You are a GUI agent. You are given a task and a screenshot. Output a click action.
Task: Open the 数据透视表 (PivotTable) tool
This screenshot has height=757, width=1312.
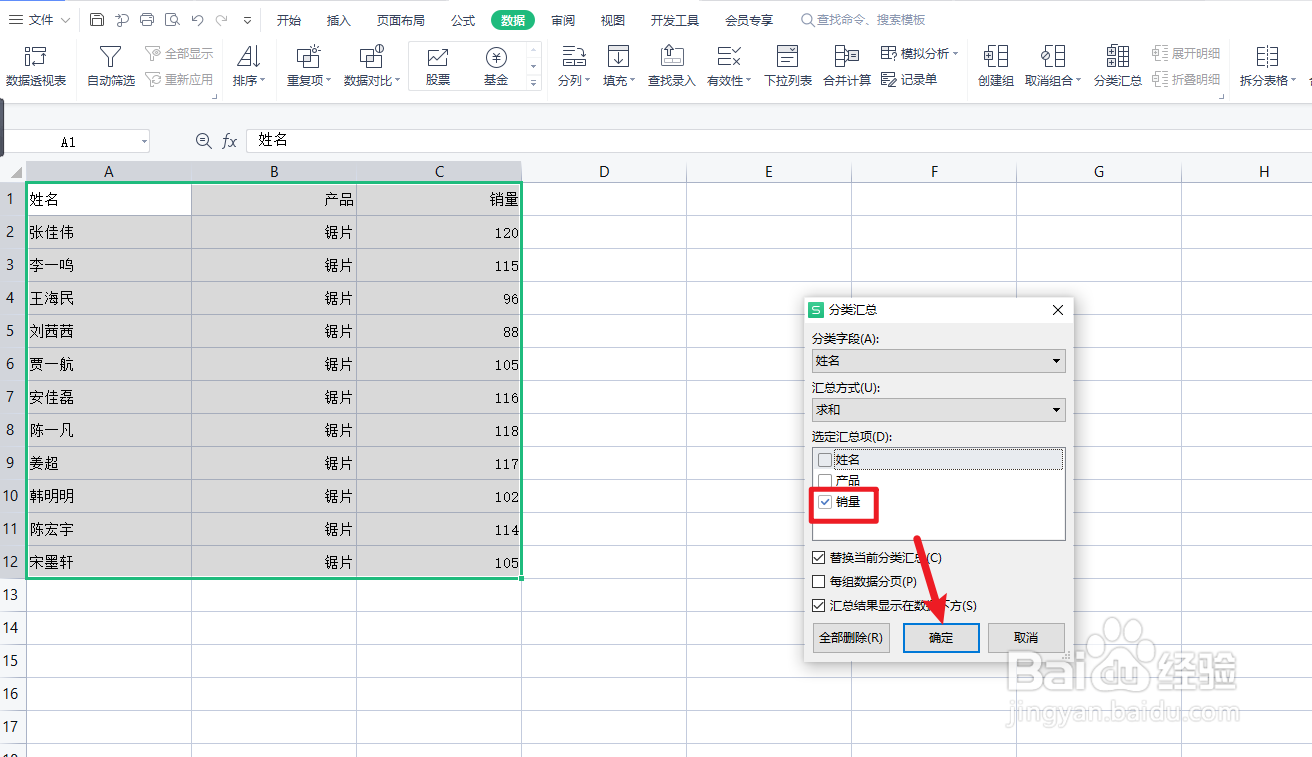coord(37,65)
